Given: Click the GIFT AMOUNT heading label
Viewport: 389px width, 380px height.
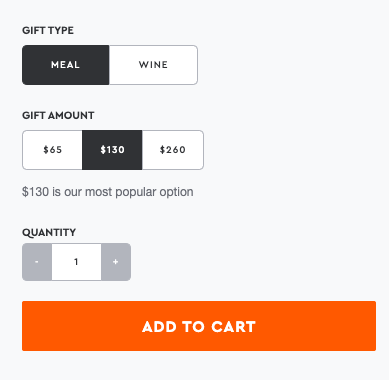Looking at the screenshot, I should [58, 115].
